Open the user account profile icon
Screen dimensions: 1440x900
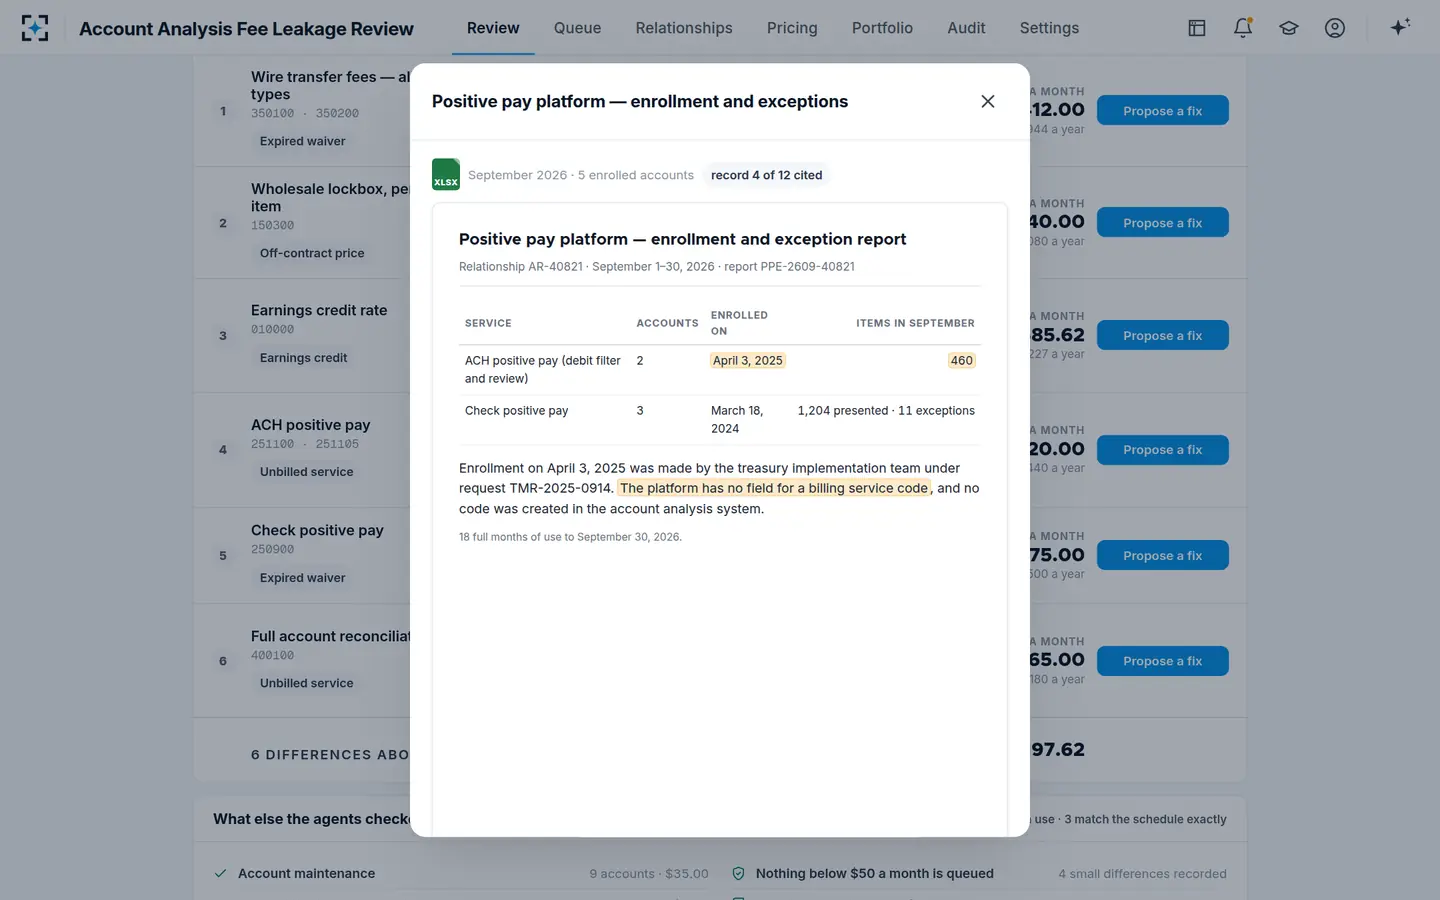coord(1335,28)
